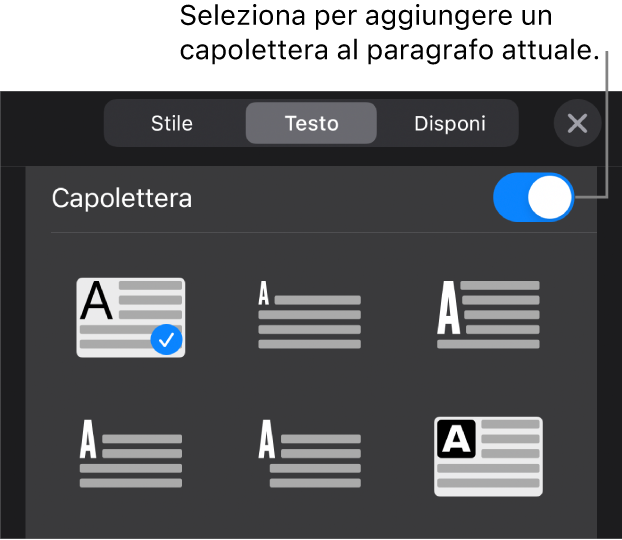Click the small A in the raised cap style

tap(264, 294)
